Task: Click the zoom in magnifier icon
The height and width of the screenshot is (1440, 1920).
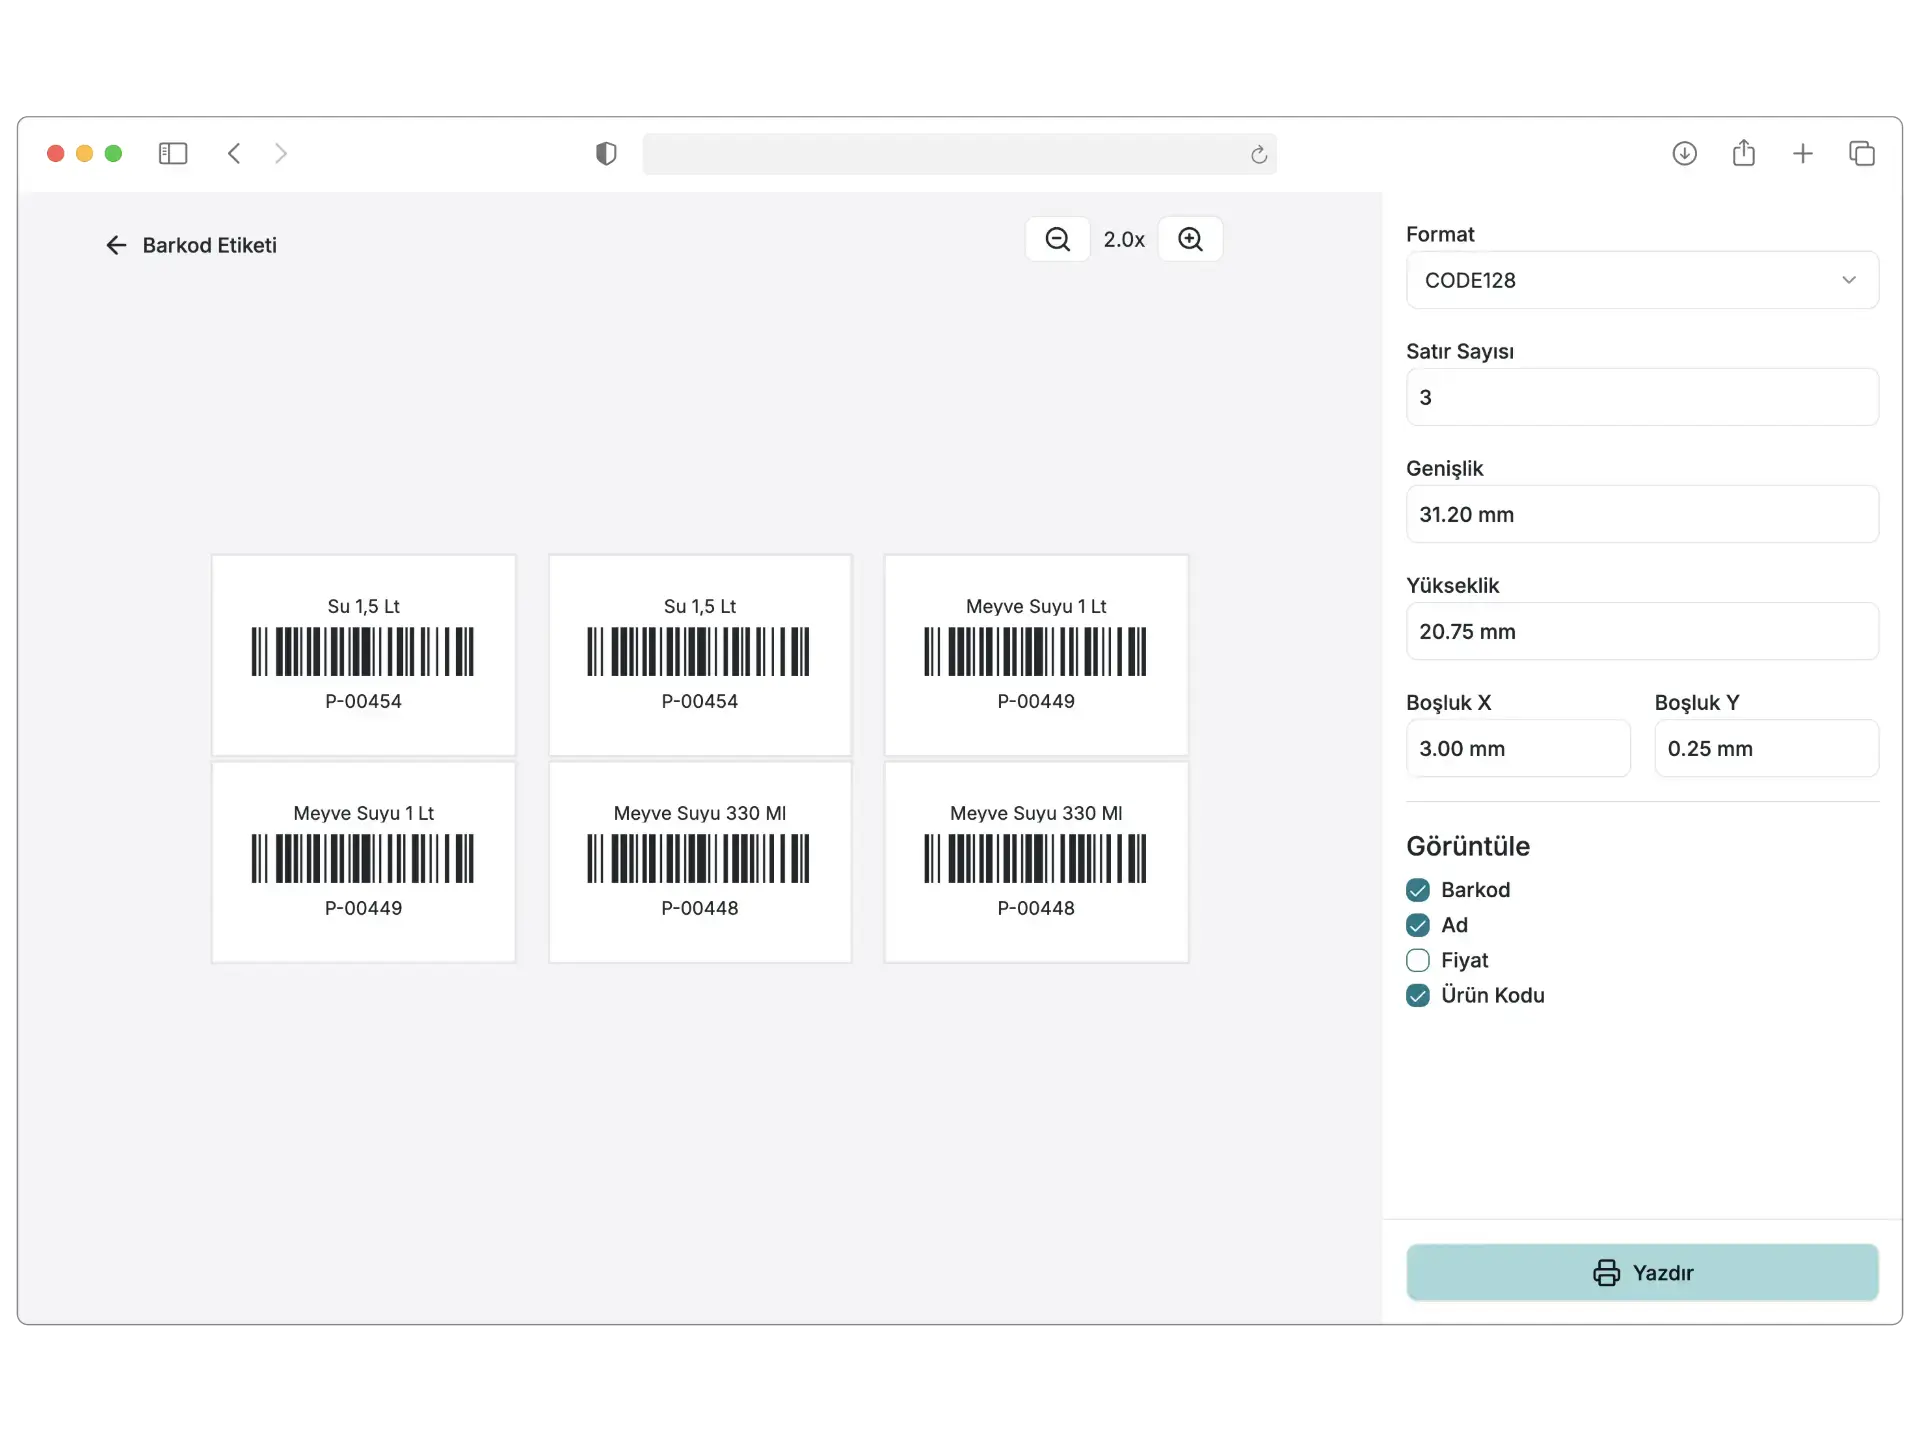Action: (x=1190, y=239)
